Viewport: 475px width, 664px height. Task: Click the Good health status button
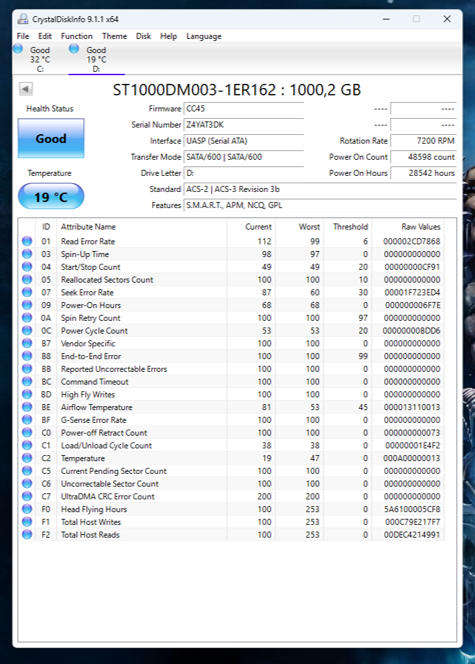click(51, 138)
